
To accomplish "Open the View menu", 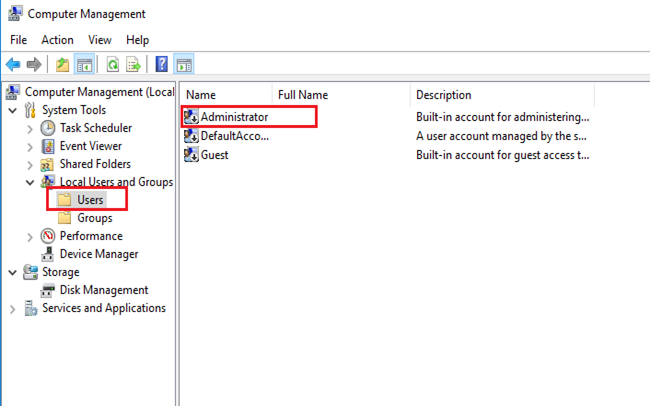I will tap(100, 40).
